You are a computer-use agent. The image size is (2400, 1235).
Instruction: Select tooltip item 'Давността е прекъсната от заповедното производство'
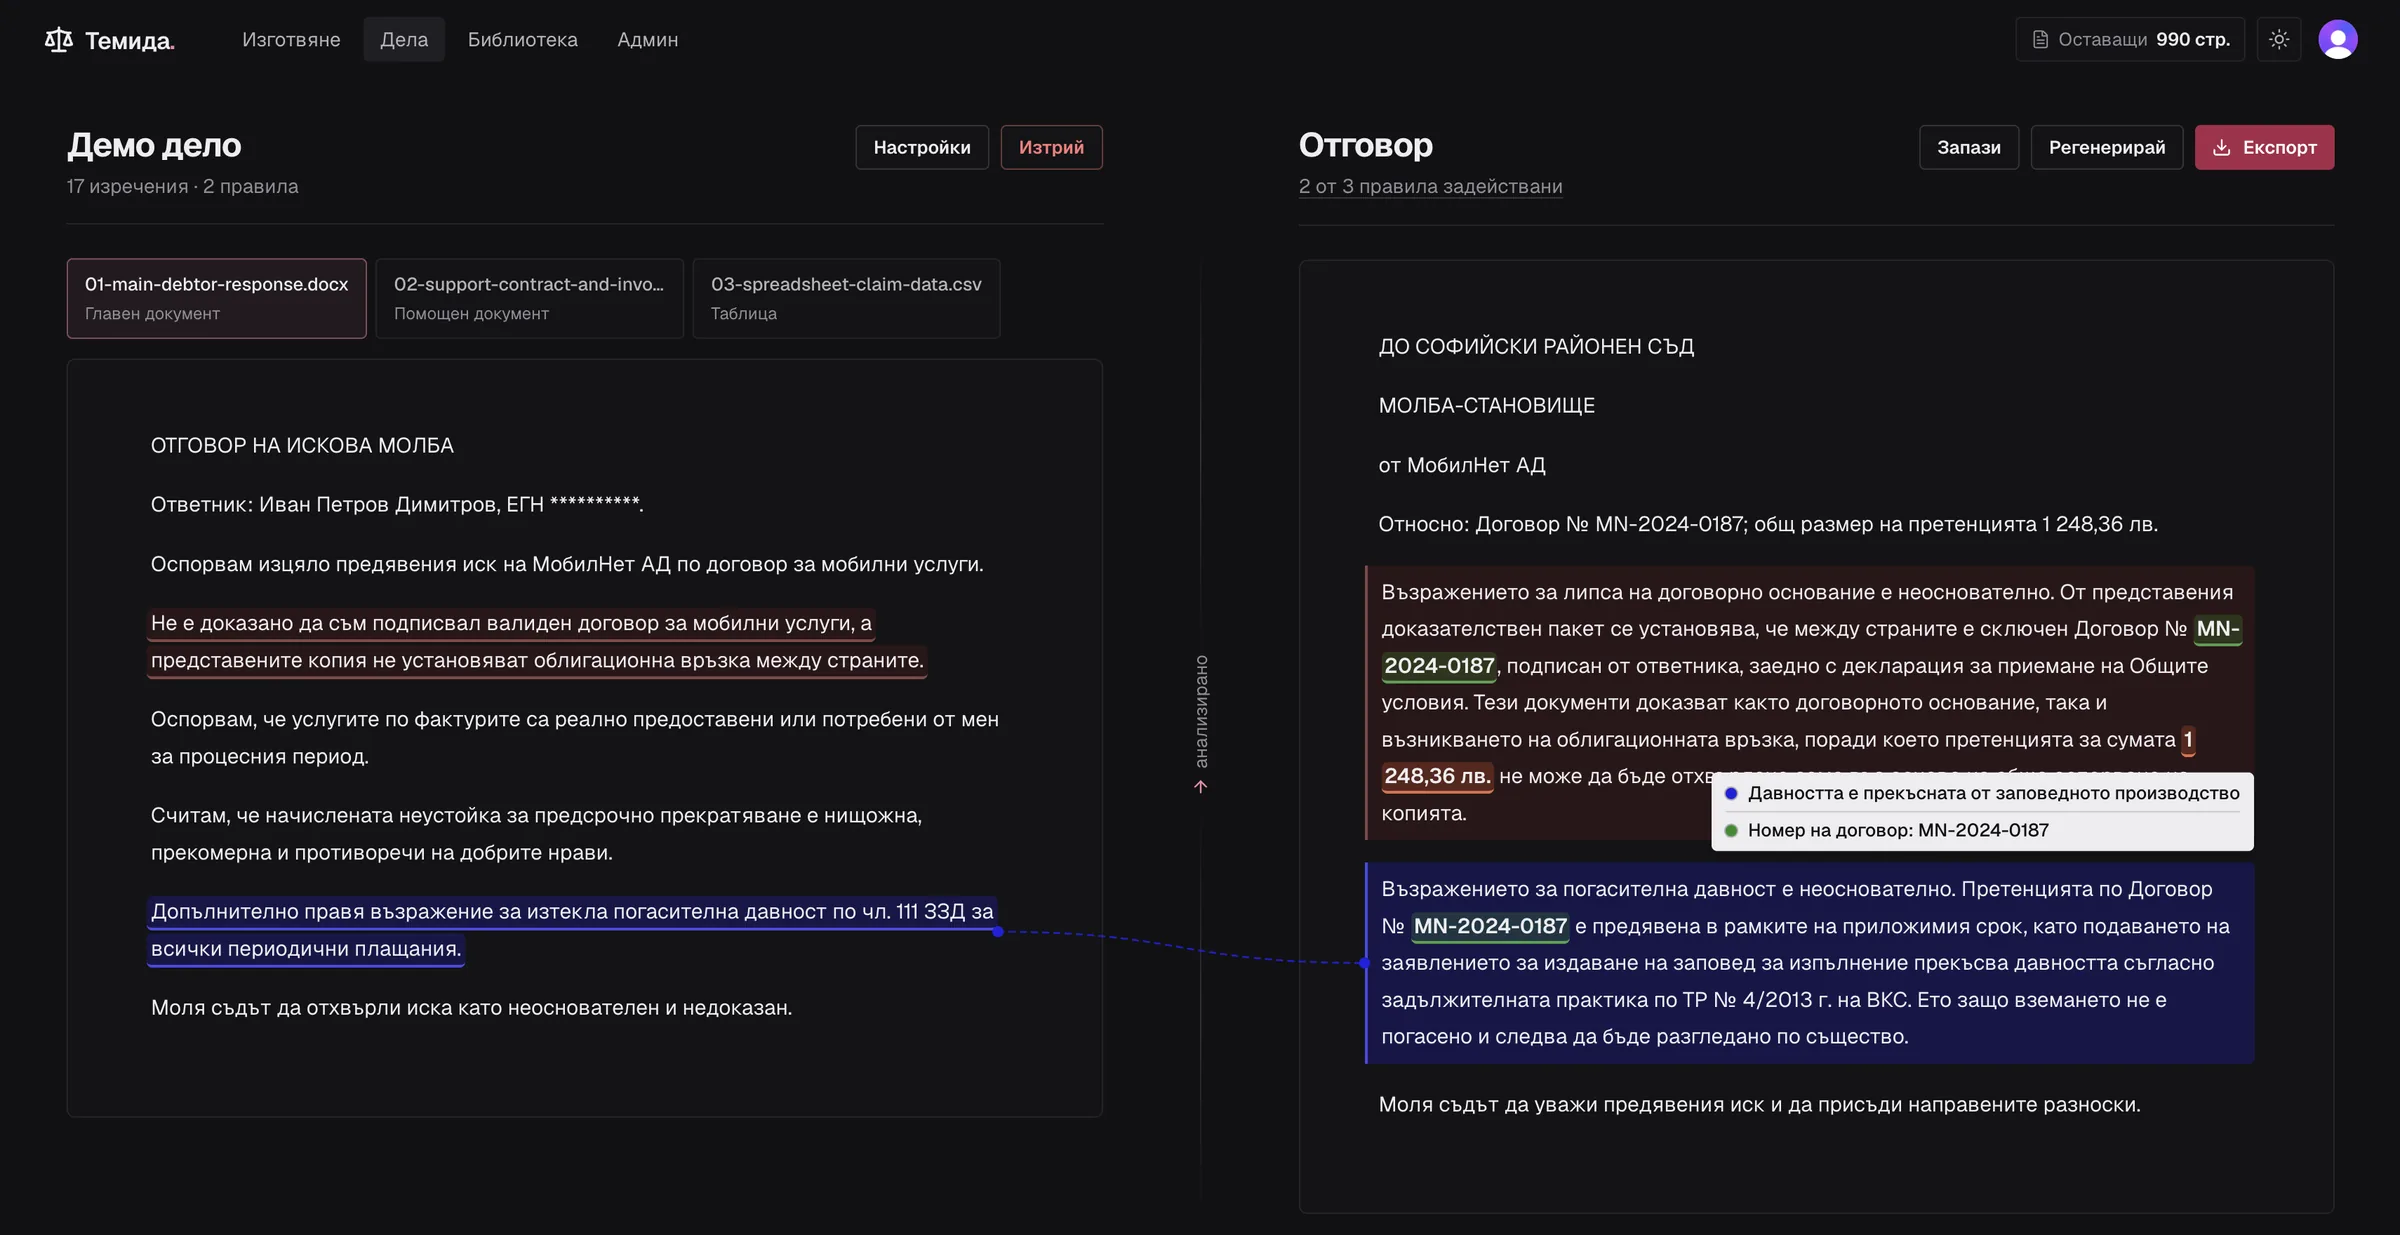tap(1982, 794)
